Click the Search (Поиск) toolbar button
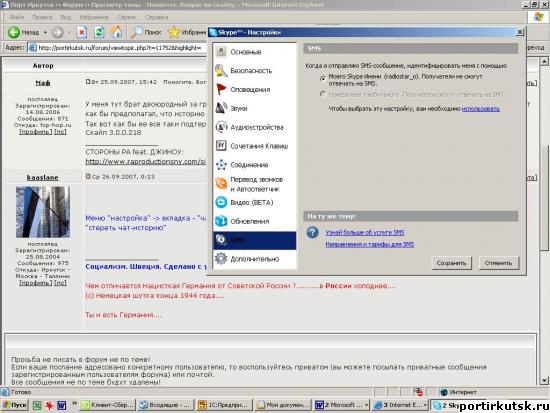This screenshot has width=550, height=413. click(146, 33)
